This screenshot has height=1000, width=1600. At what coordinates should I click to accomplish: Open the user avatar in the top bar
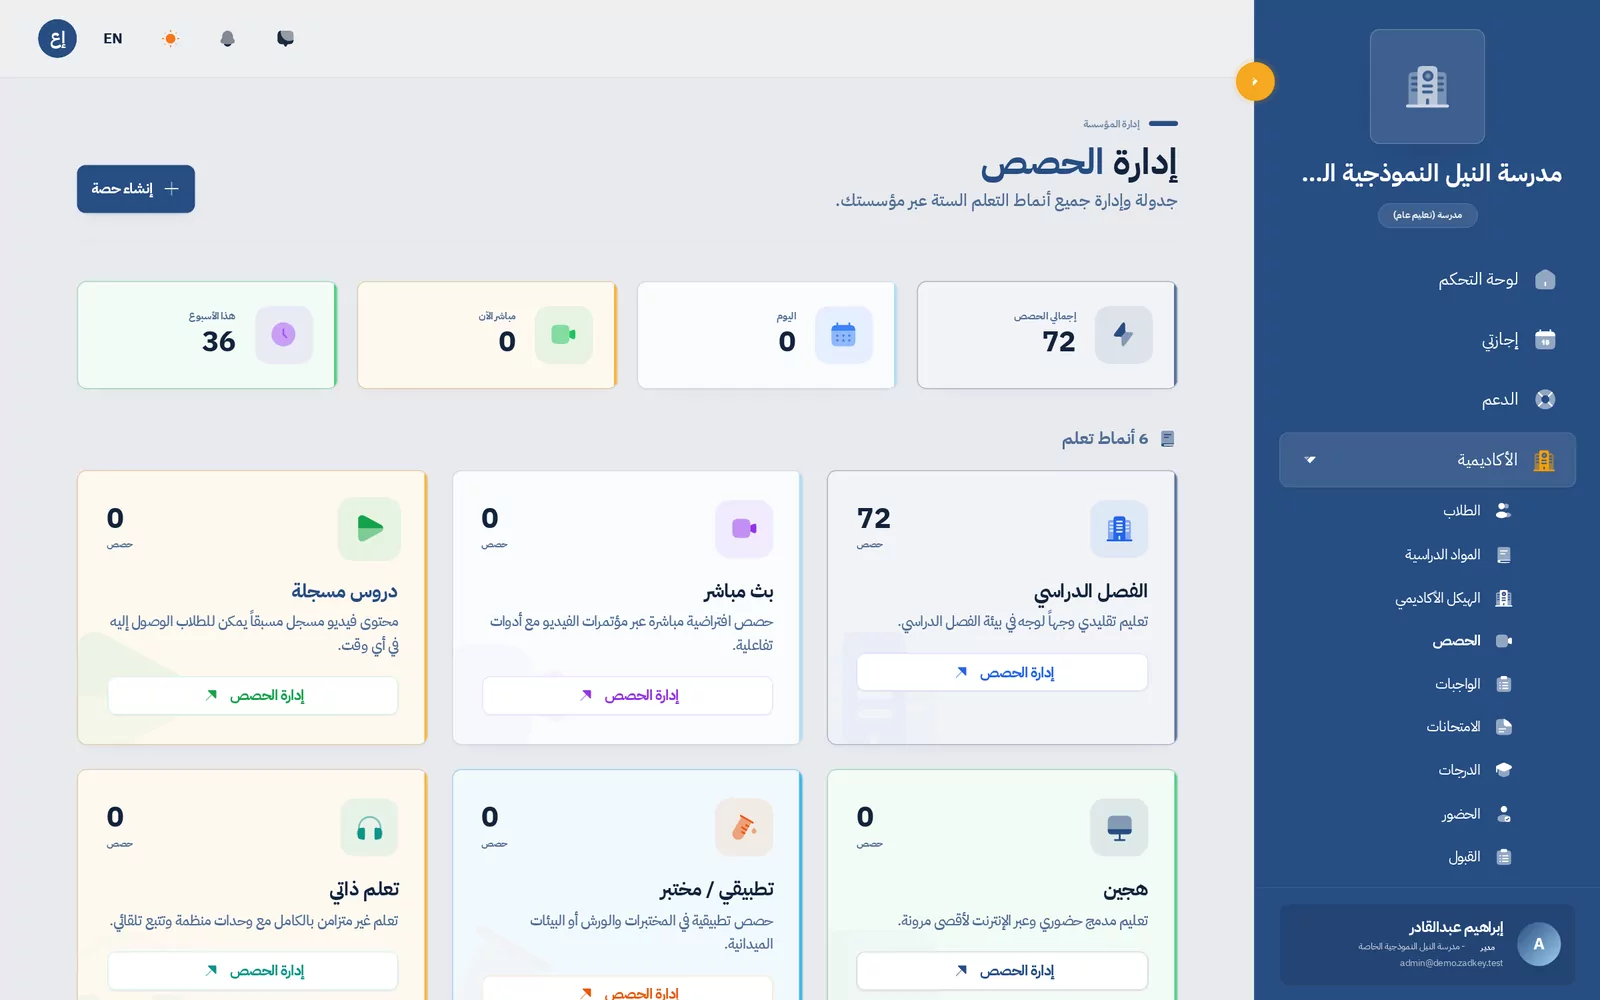[57, 39]
